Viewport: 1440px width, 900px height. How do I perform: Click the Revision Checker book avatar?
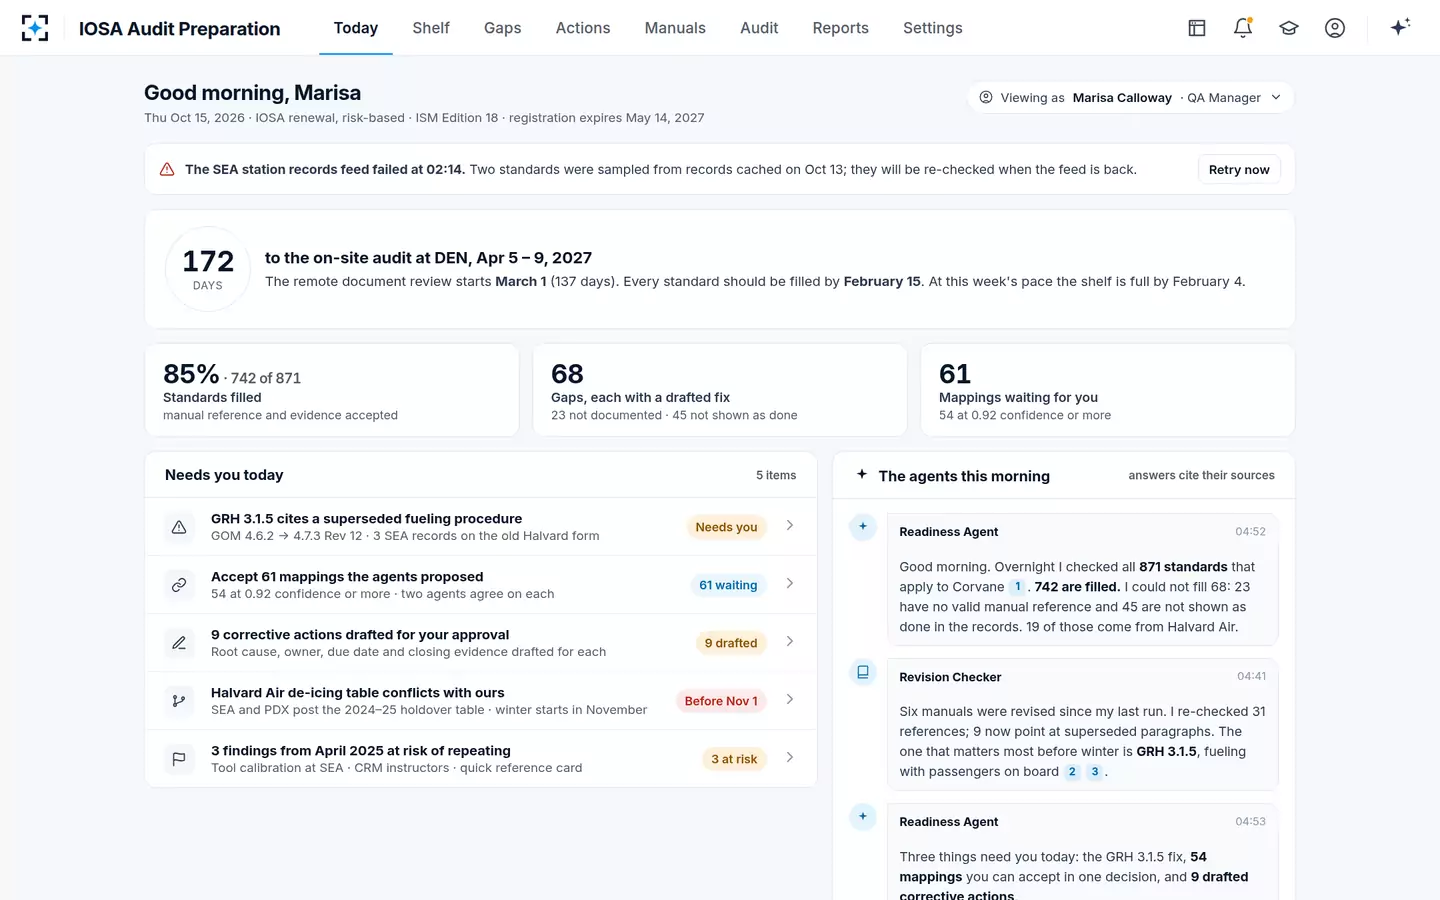click(863, 672)
